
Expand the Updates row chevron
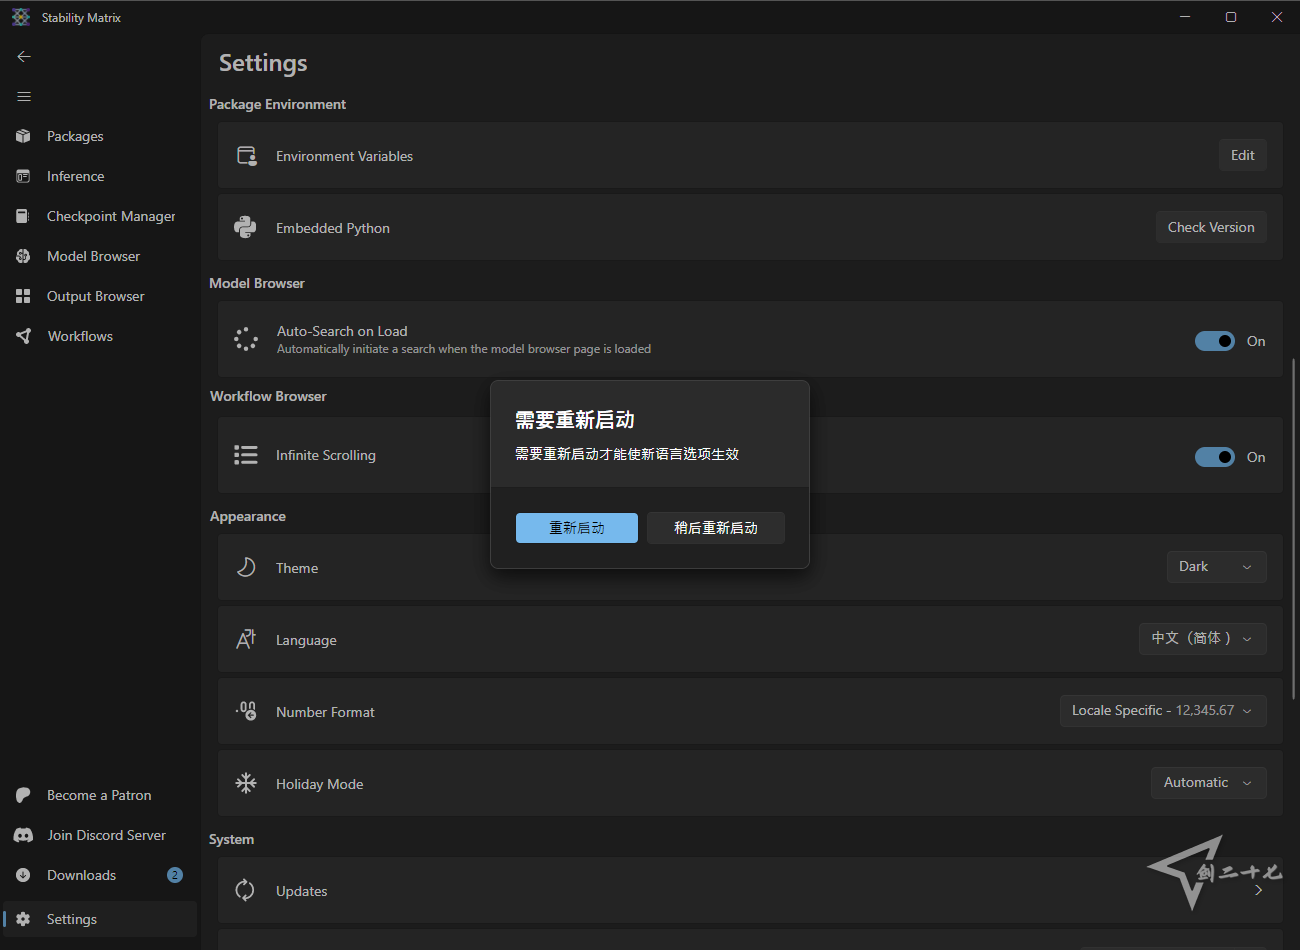1258,890
